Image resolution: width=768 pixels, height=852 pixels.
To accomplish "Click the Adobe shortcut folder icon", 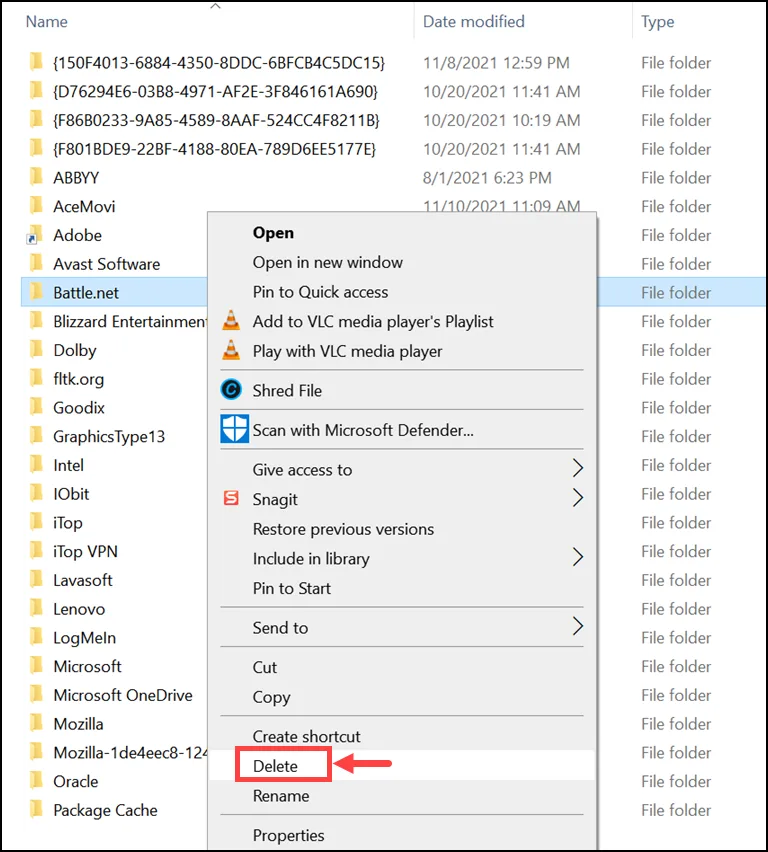I will point(35,235).
